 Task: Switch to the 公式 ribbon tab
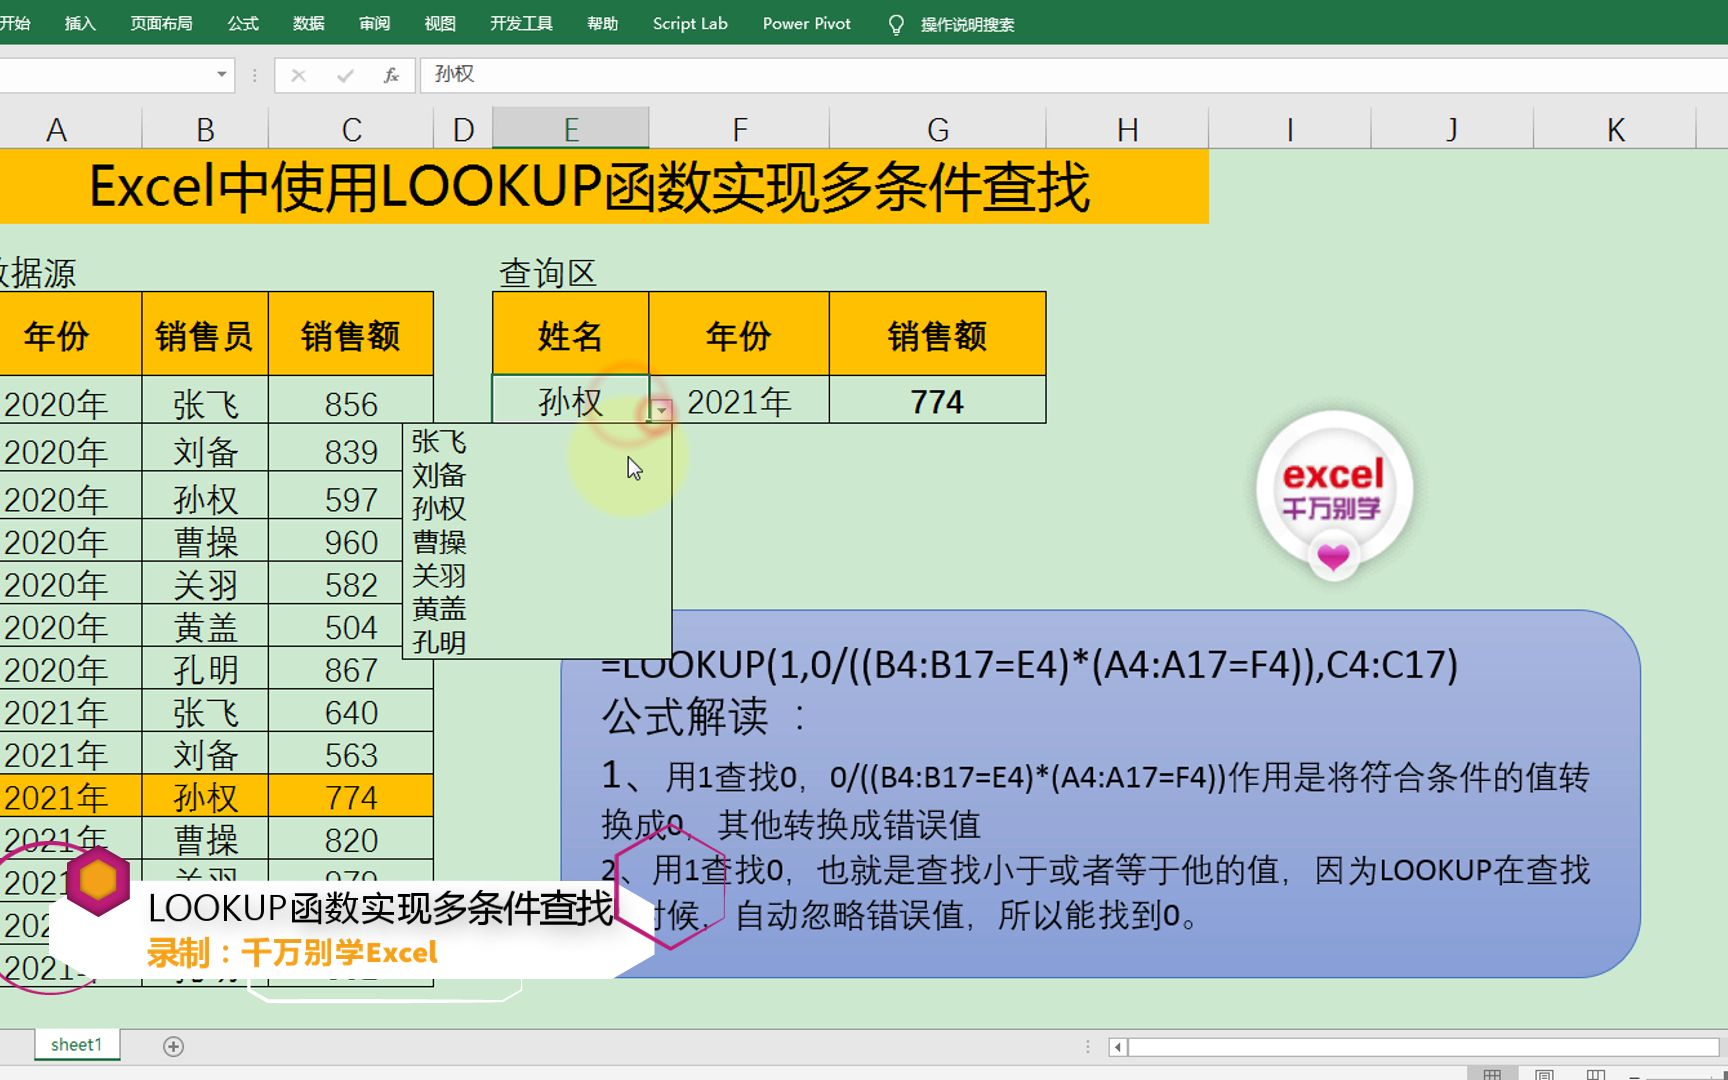tap(241, 24)
